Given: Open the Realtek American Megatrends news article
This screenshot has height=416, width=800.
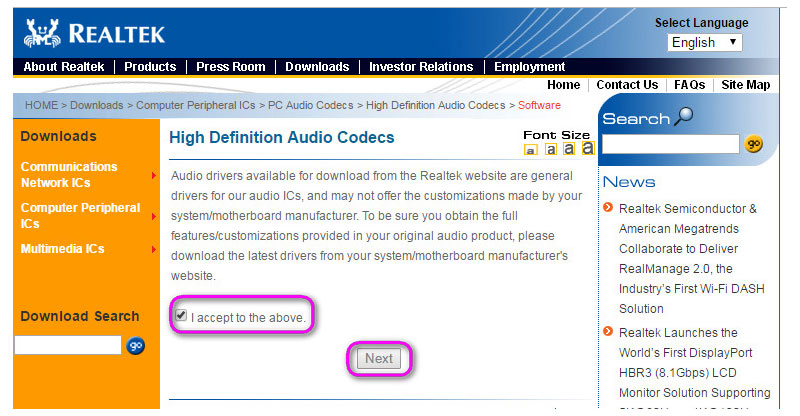Looking at the screenshot, I should 687,258.
